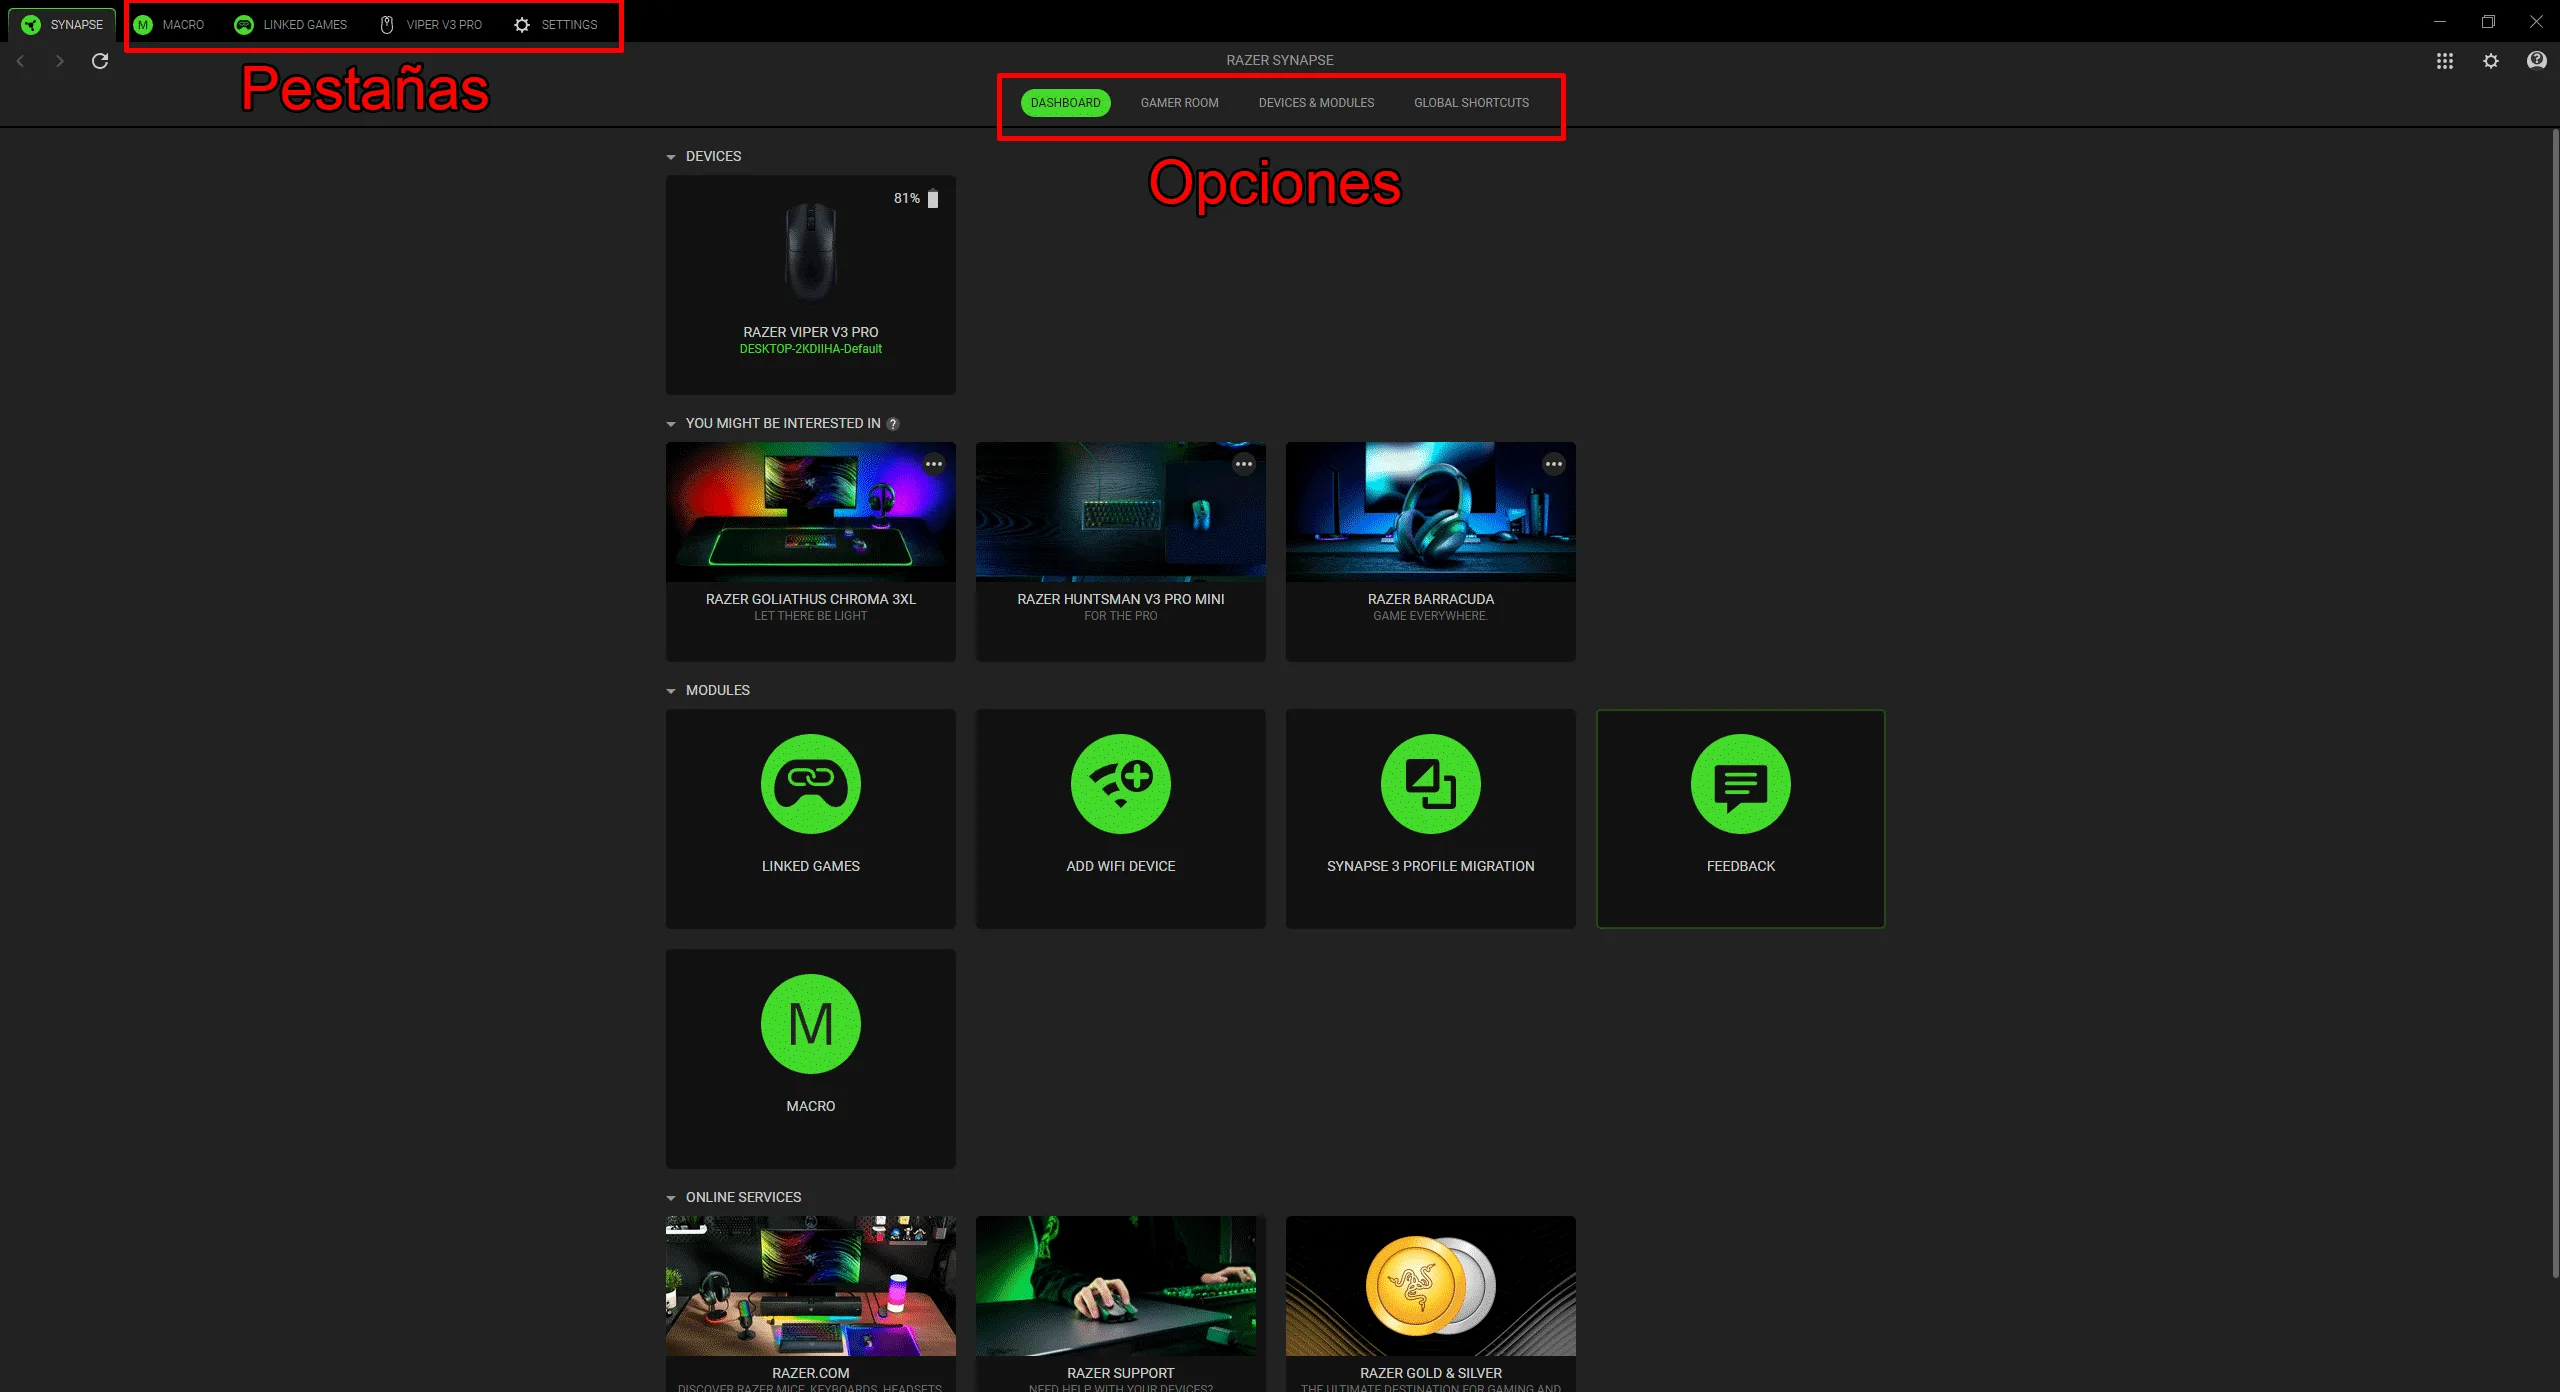
Task: Click the Razer Huntsman V3 Pro Mini title
Action: point(1121,599)
